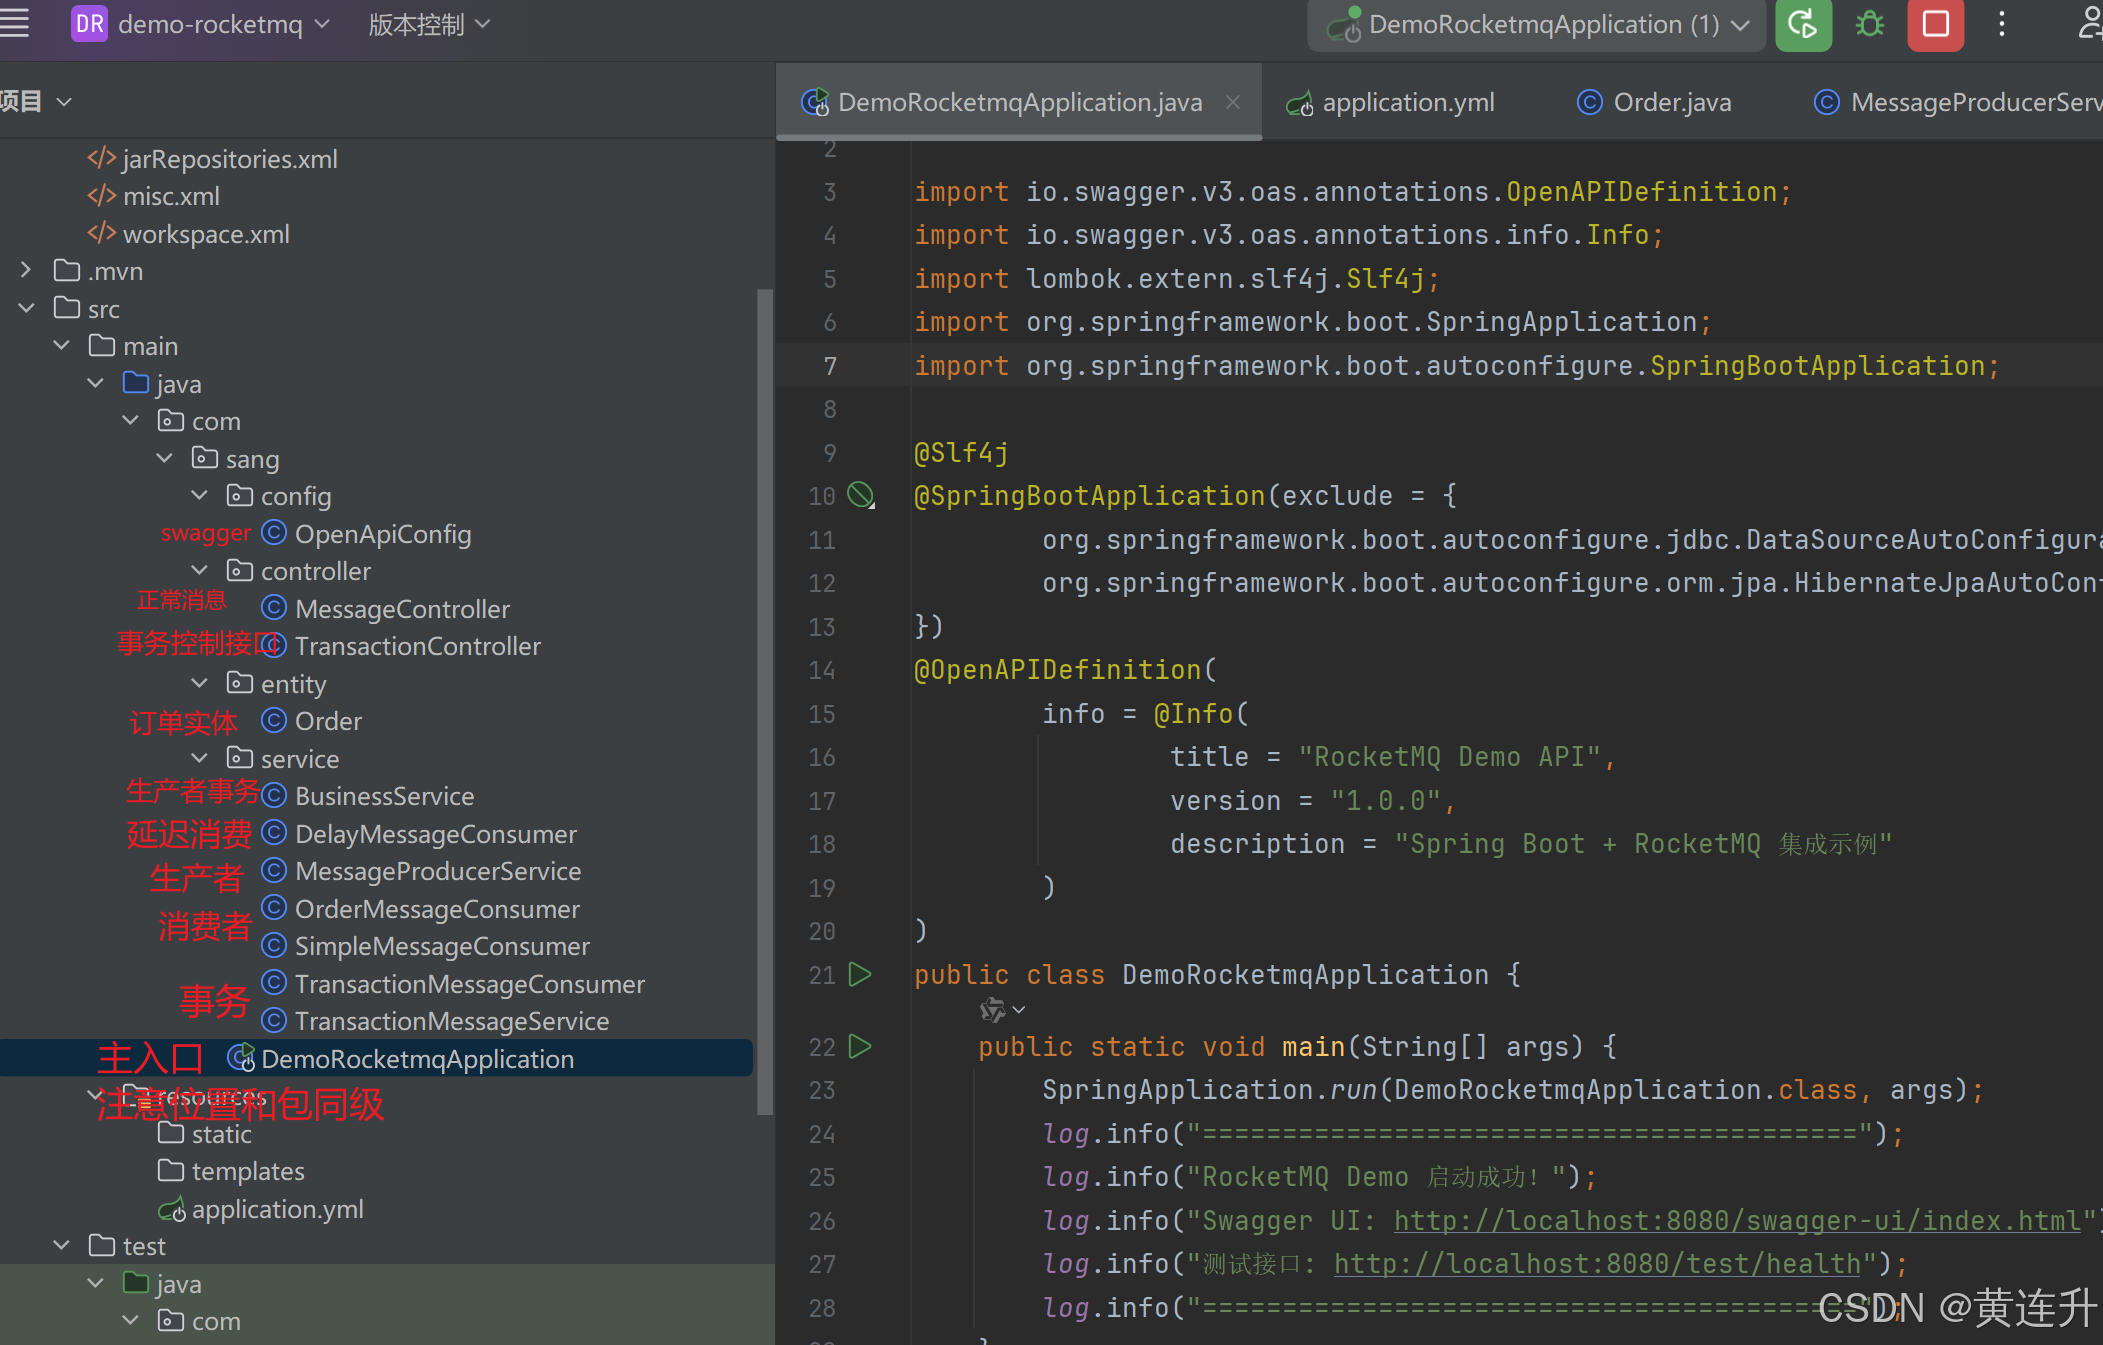Click the application.yml file icon in resources
2103x1345 pixels.
[x=172, y=1209]
